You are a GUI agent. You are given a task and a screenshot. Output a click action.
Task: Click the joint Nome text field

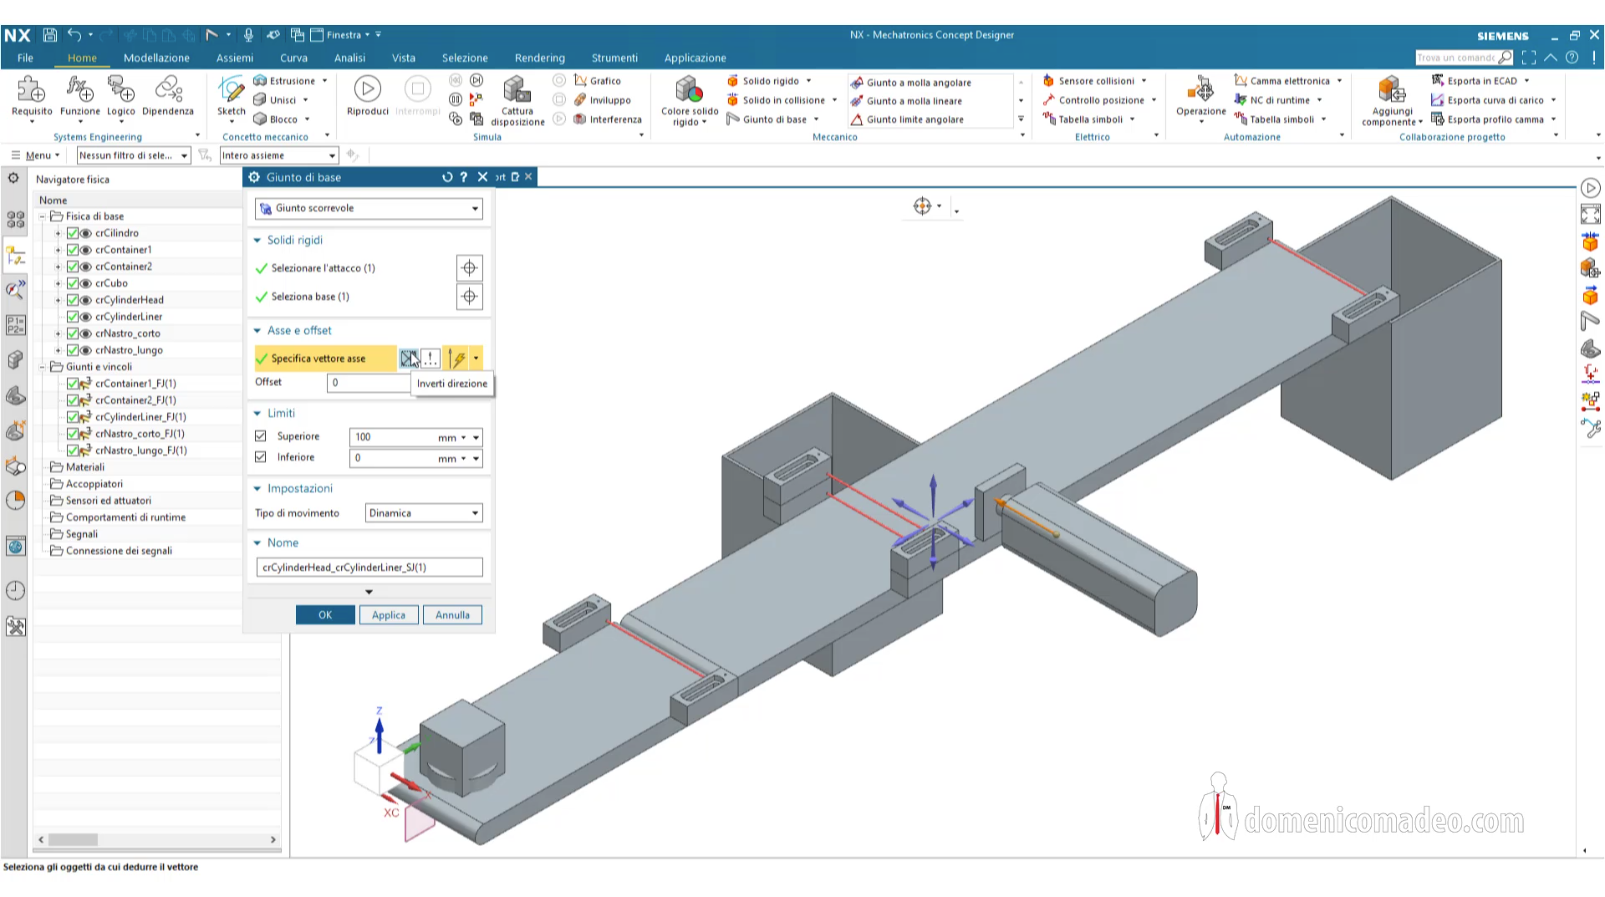point(369,567)
